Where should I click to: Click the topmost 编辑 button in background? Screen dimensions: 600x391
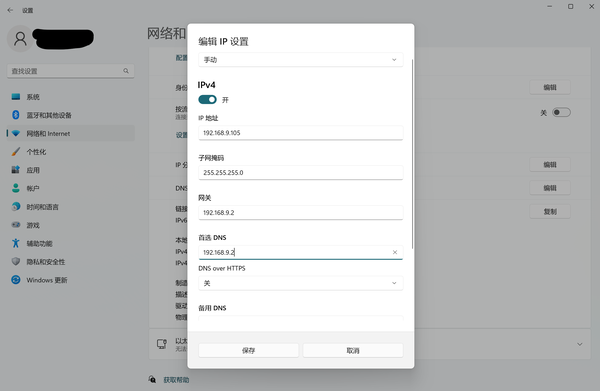pos(550,87)
